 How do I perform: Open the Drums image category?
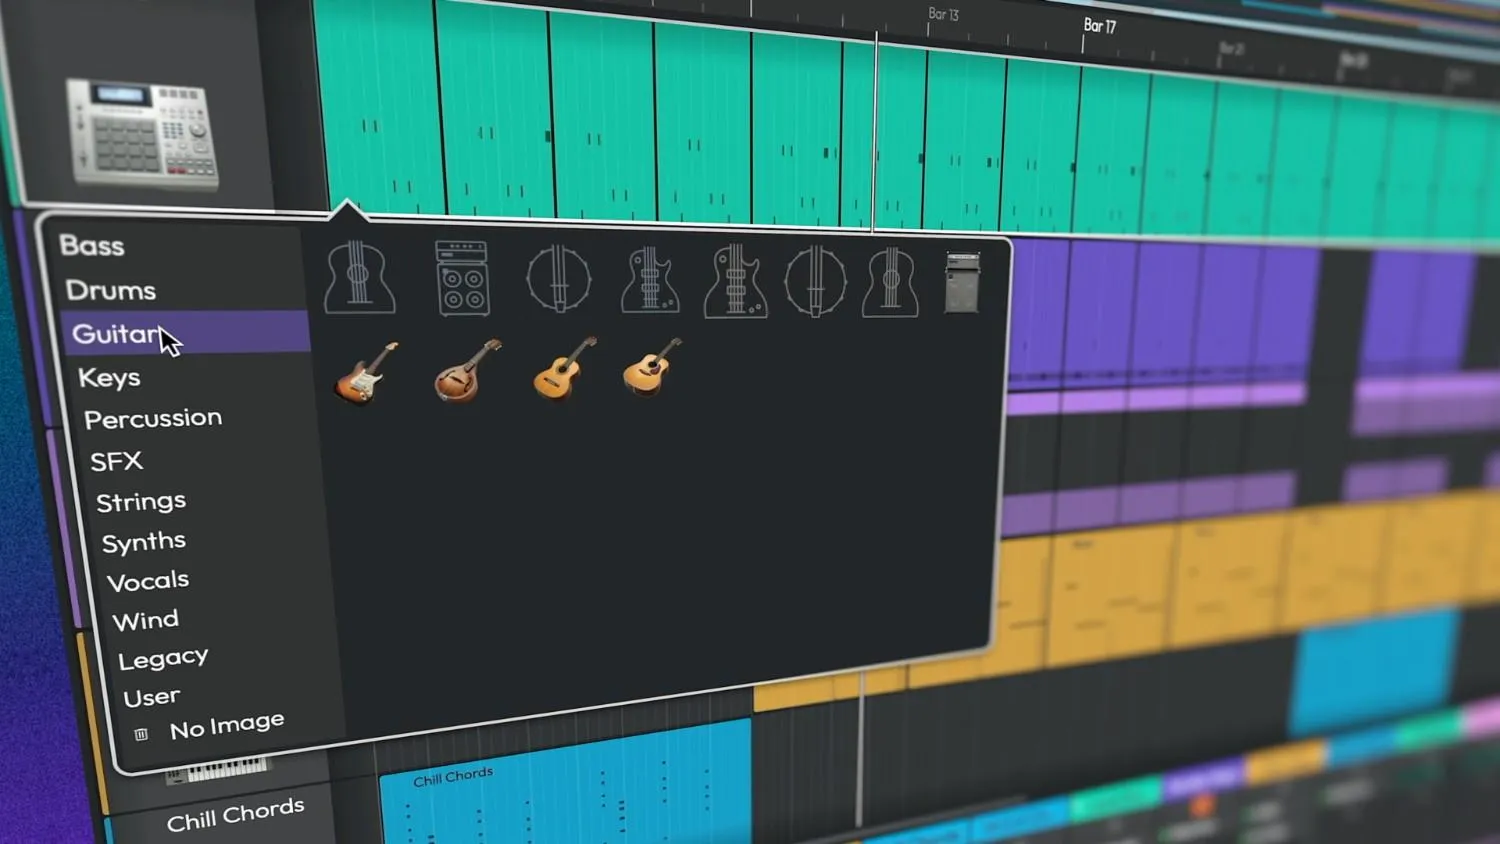[x=111, y=290]
